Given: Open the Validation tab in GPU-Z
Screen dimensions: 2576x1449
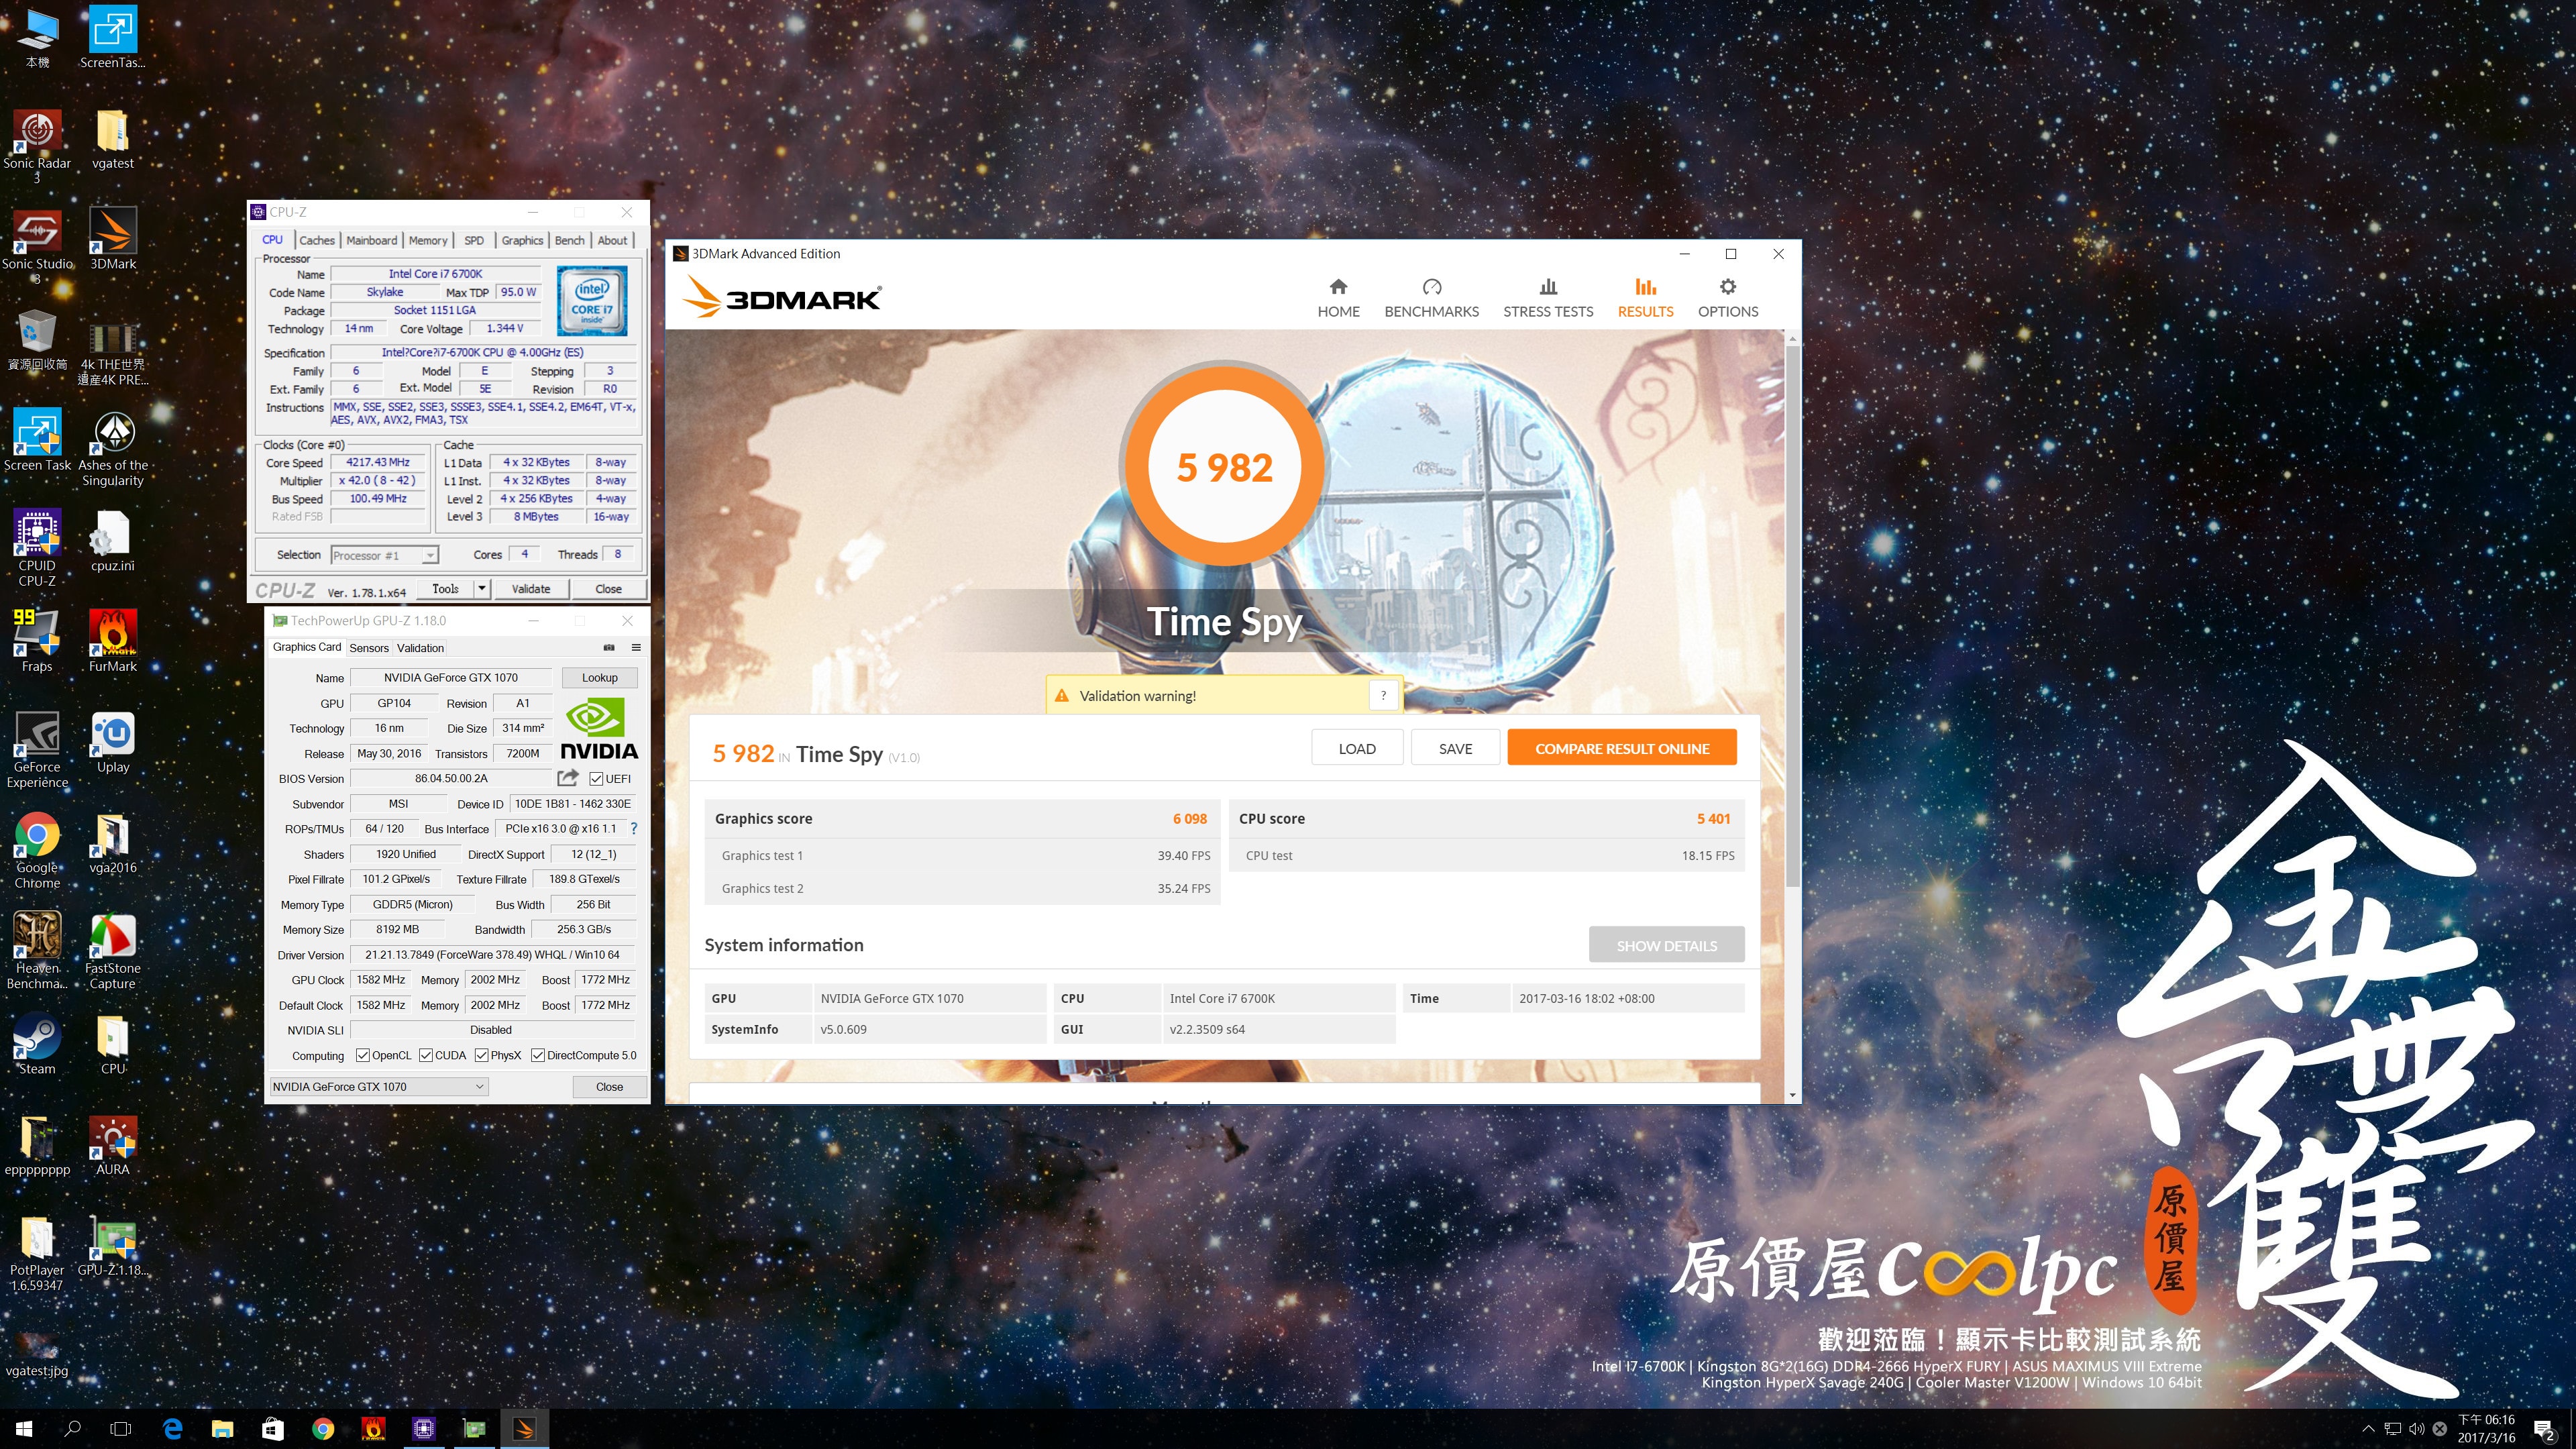Looking at the screenshot, I should pos(420,648).
